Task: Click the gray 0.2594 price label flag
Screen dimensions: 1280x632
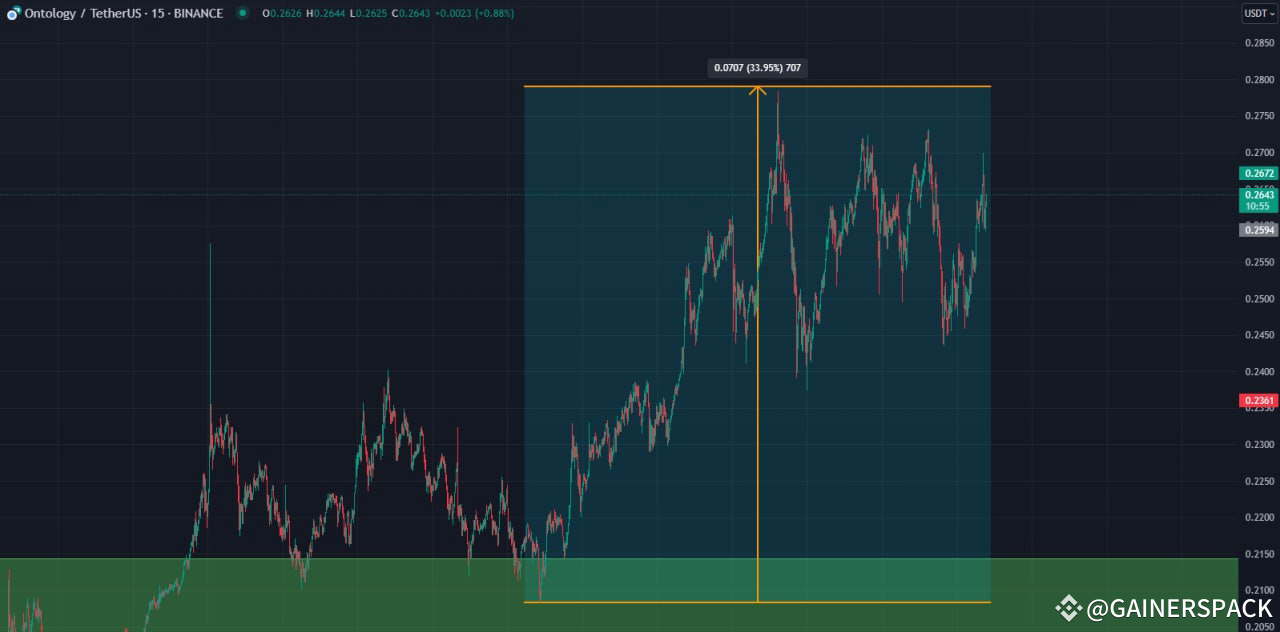Action: point(1257,230)
